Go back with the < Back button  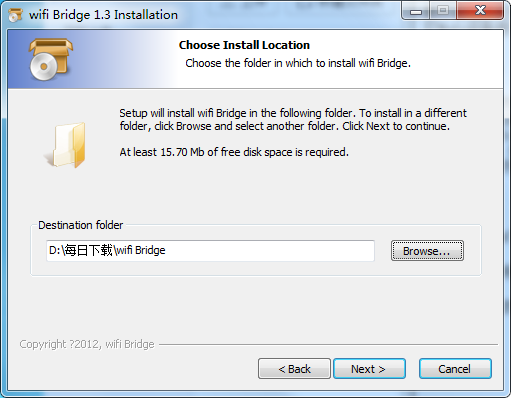click(294, 369)
